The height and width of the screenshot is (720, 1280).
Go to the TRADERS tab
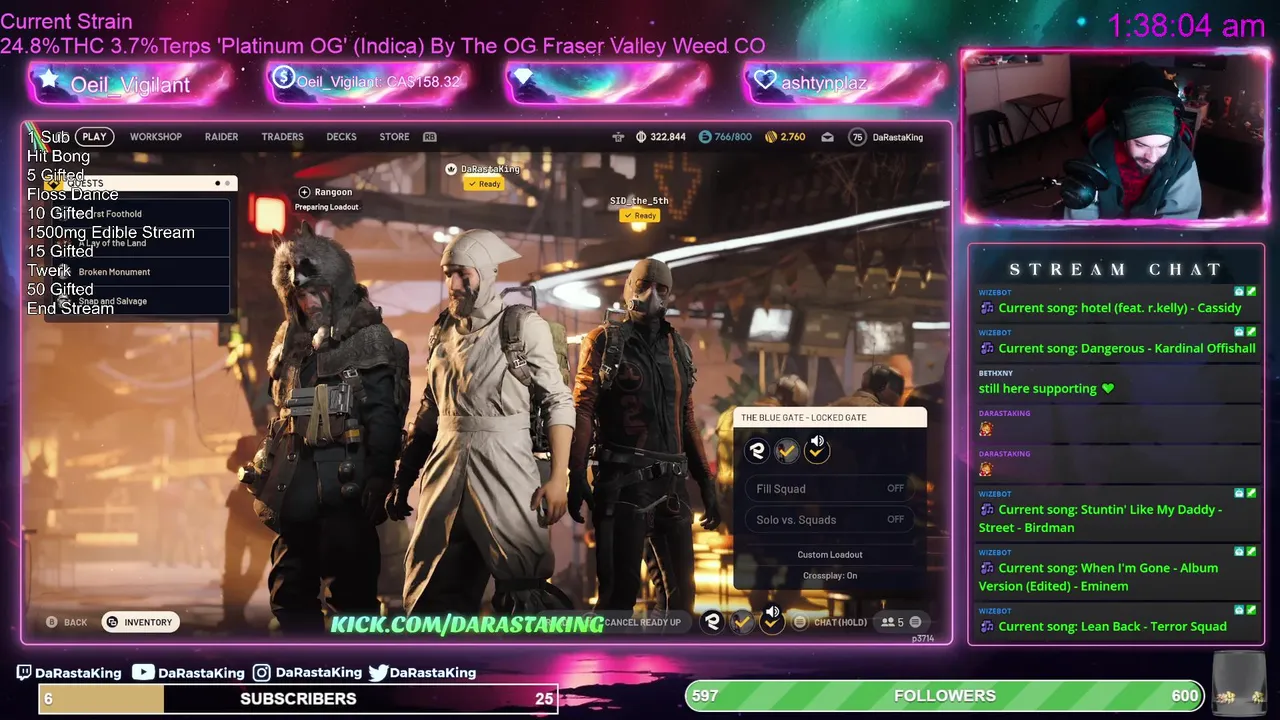pyautogui.click(x=282, y=137)
